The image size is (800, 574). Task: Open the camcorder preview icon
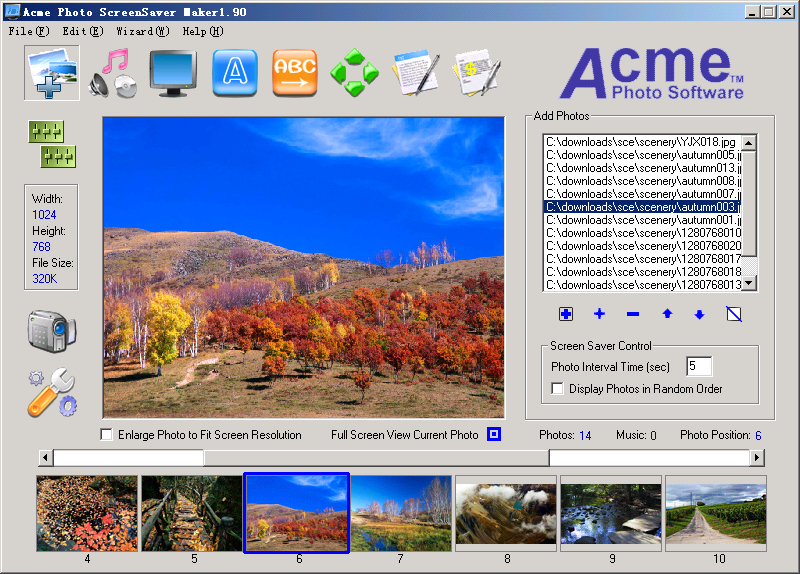coord(52,331)
